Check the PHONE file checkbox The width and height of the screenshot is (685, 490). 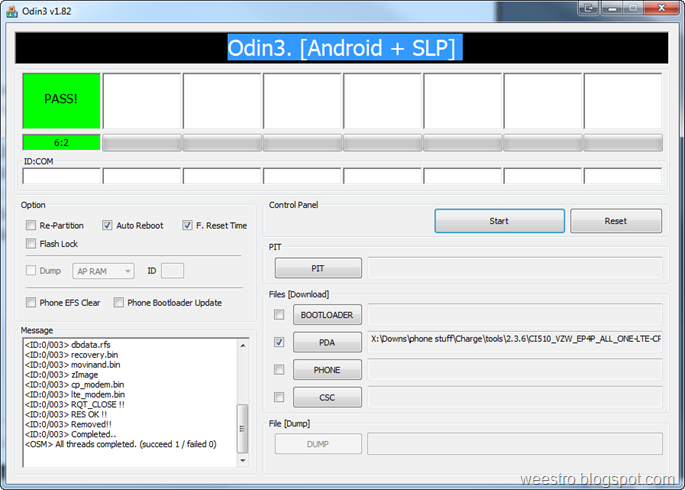pyautogui.click(x=279, y=369)
